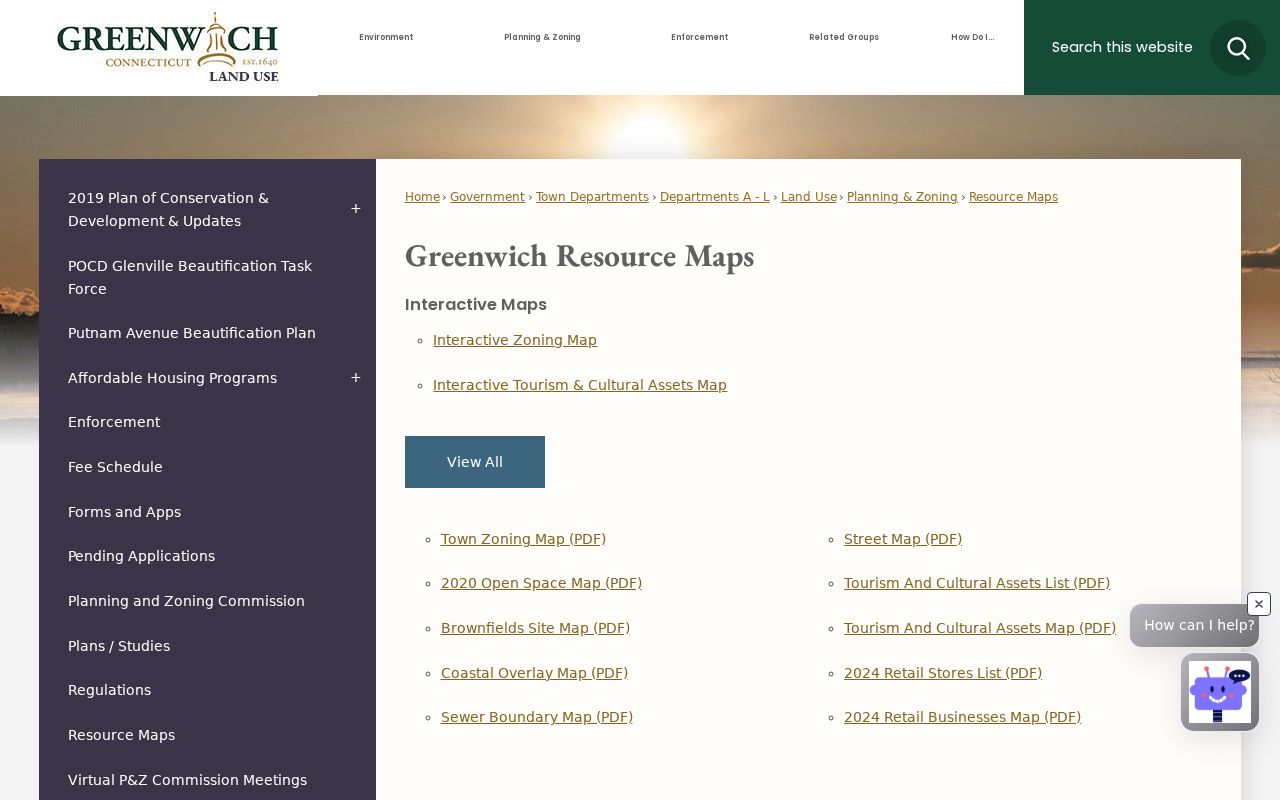Image resolution: width=1280 pixels, height=800 pixels.
Task: Open Street Map PDF link
Action: (903, 539)
